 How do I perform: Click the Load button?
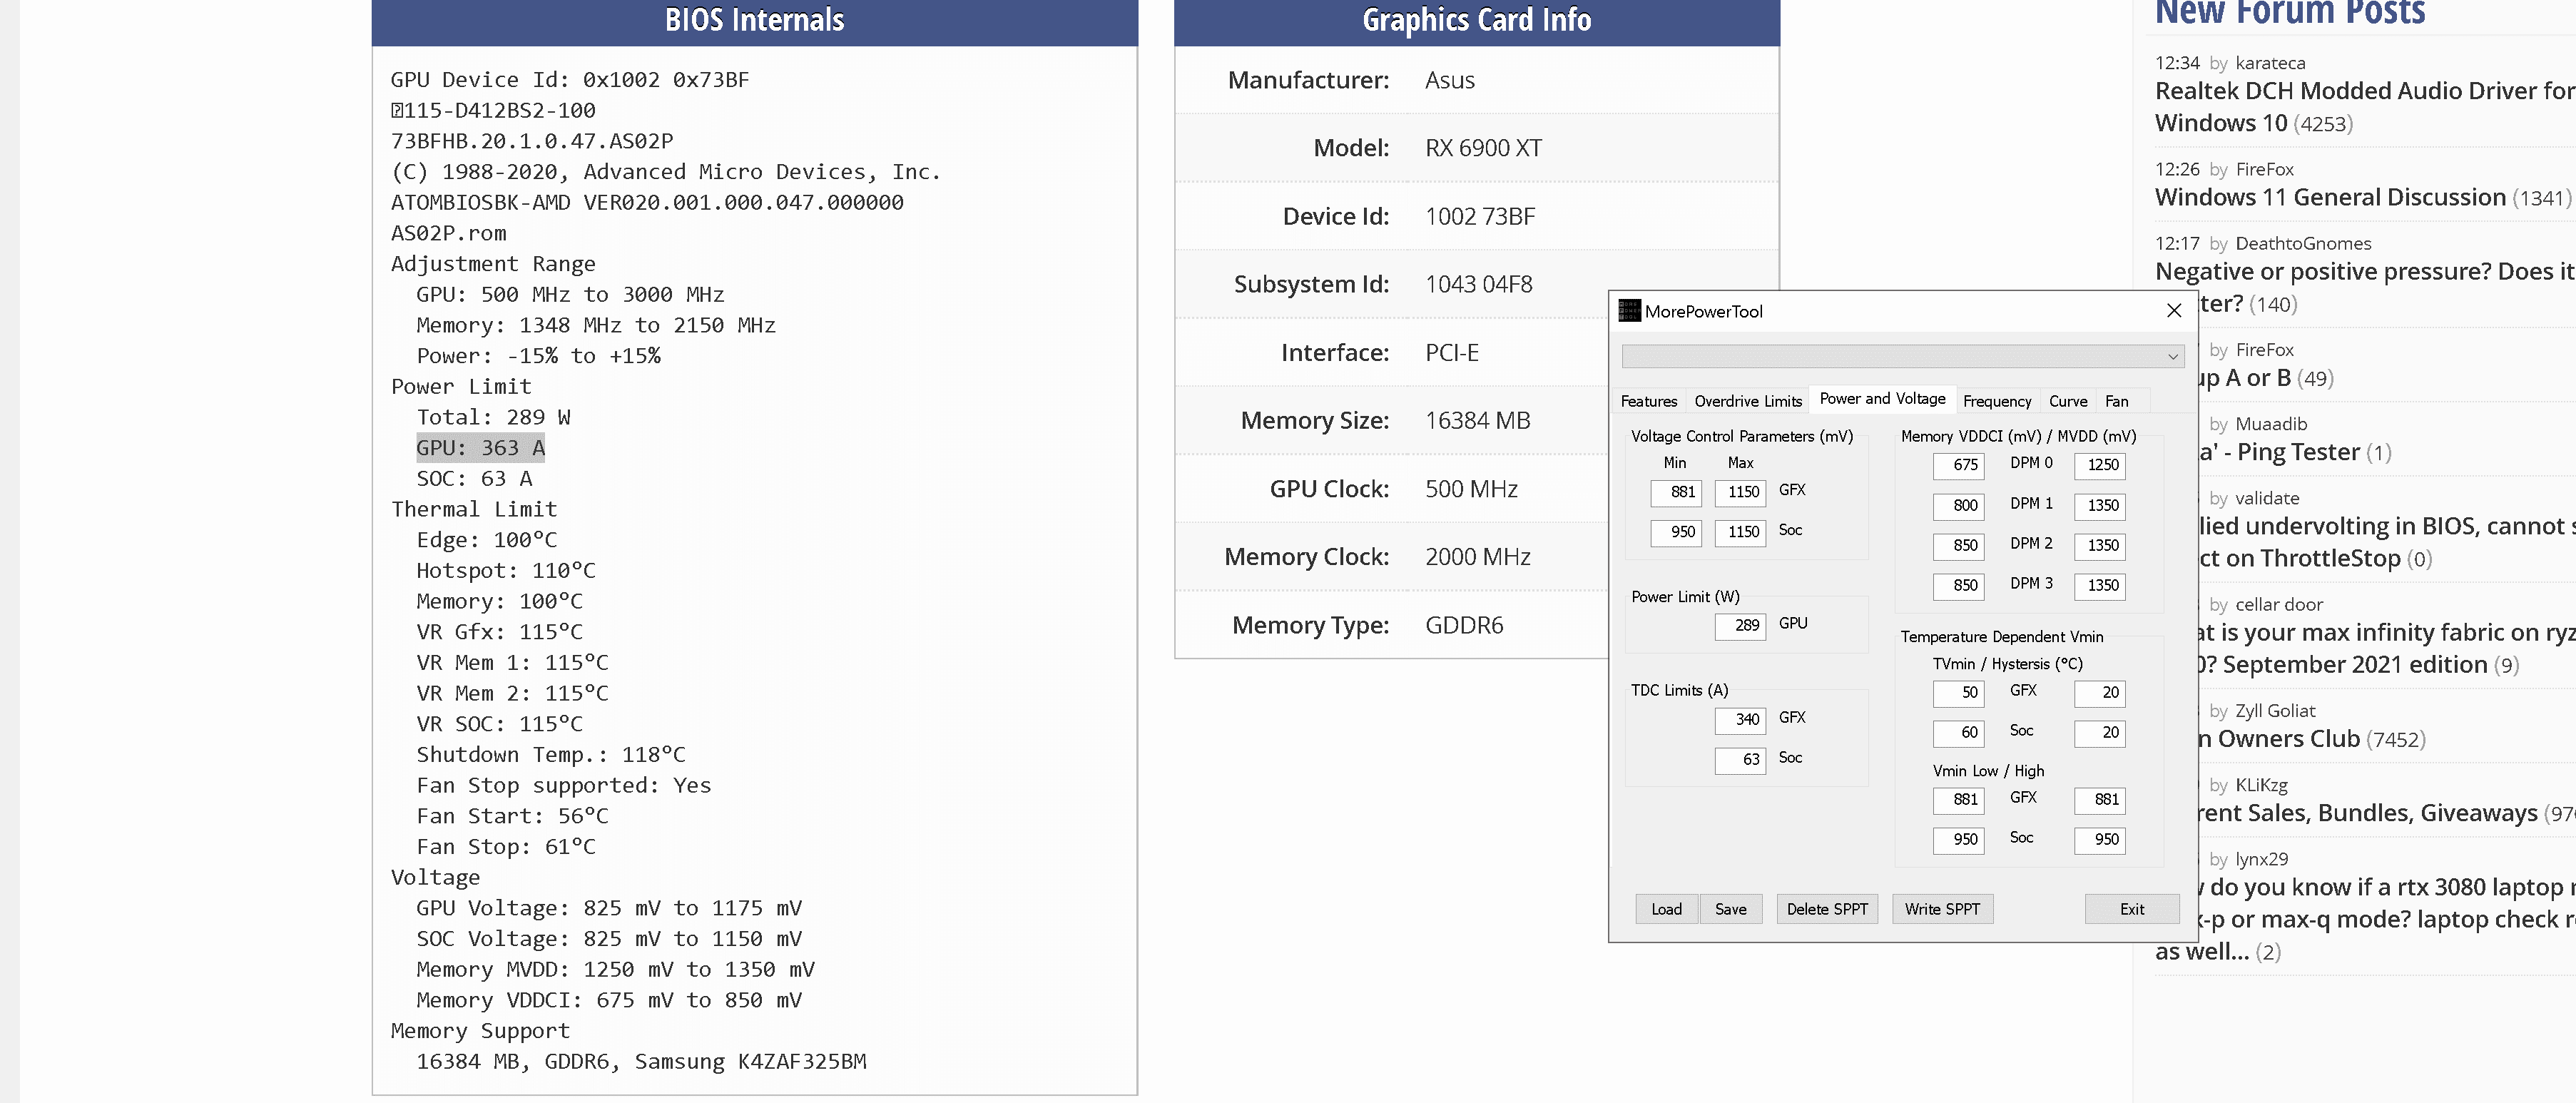pyautogui.click(x=1666, y=909)
